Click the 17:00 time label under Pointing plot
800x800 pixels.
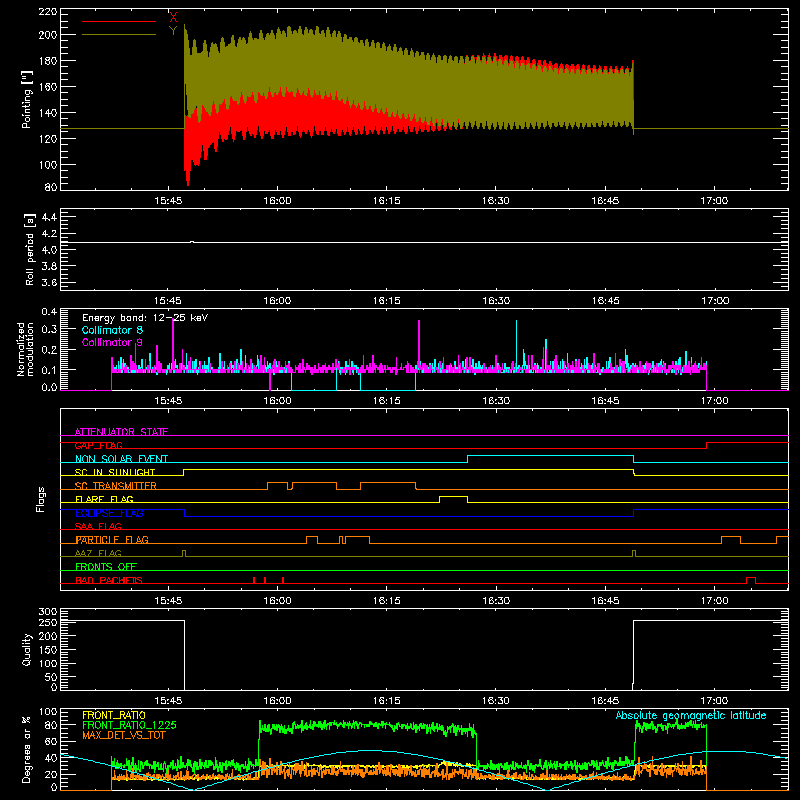click(x=714, y=201)
